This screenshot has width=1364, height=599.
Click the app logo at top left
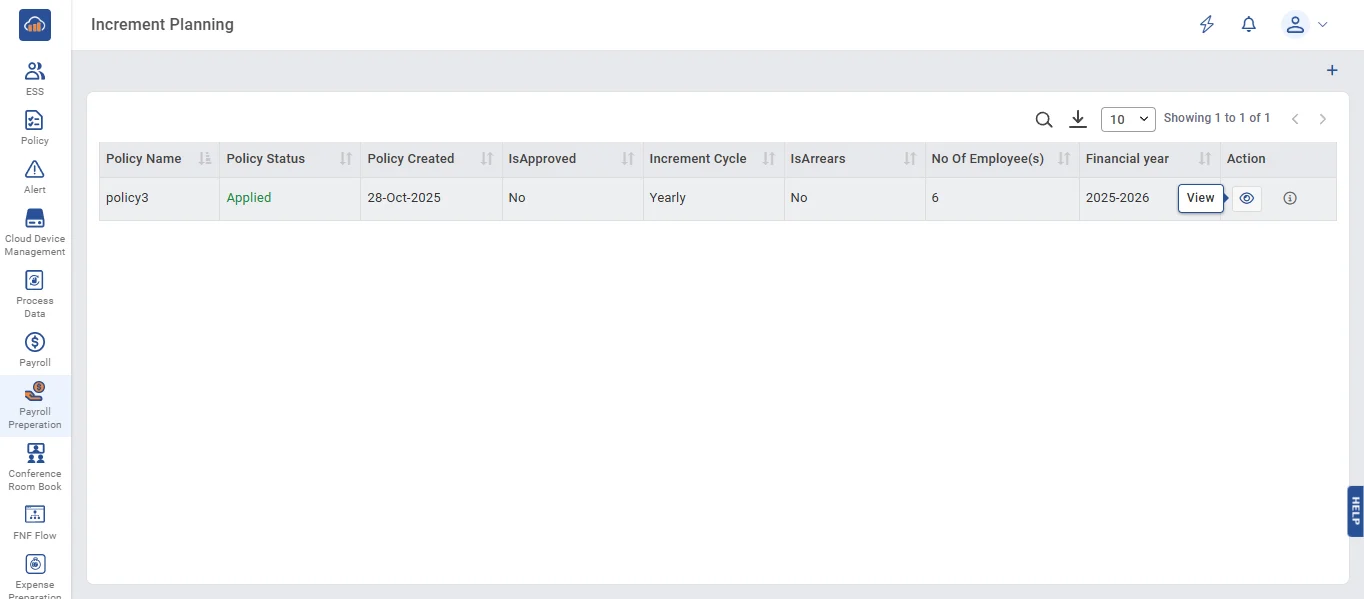[x=35, y=25]
